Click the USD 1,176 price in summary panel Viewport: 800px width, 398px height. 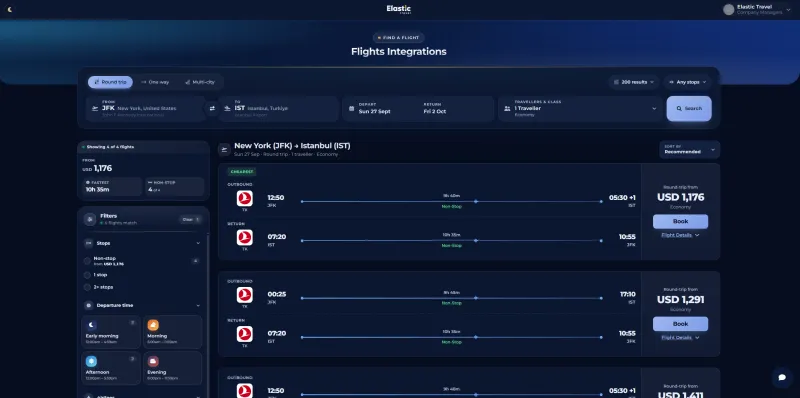pos(97,168)
